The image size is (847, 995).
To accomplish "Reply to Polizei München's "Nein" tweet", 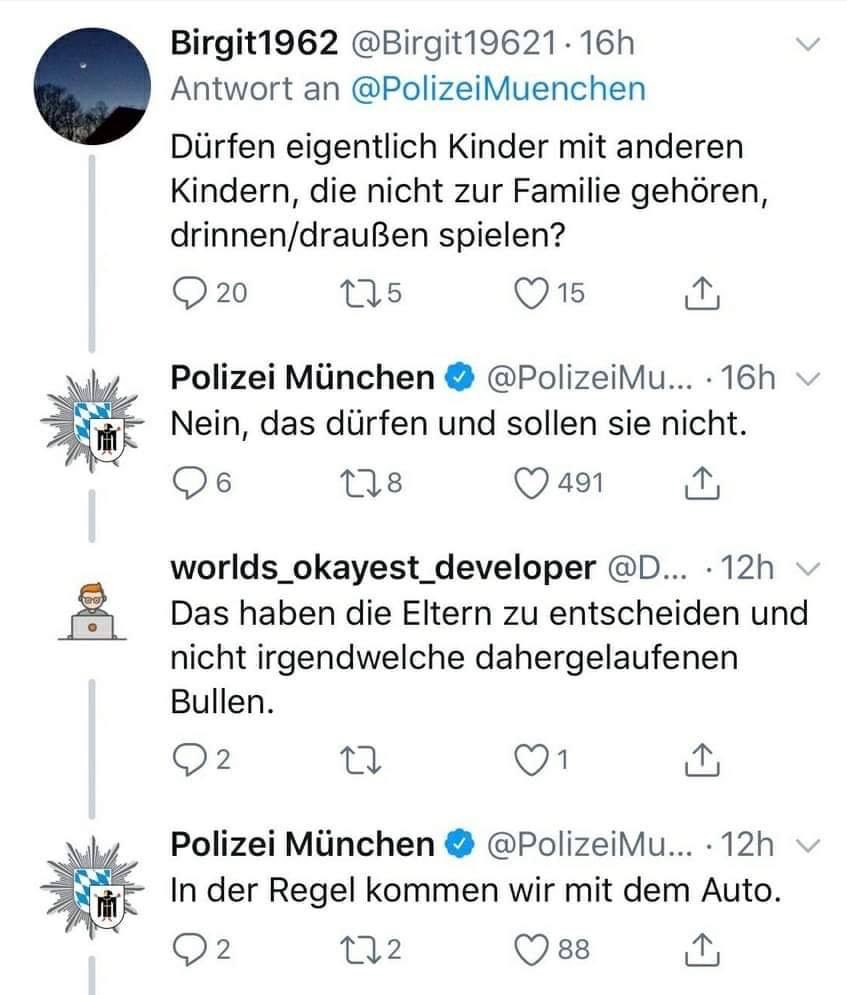I will pyautogui.click(x=187, y=483).
